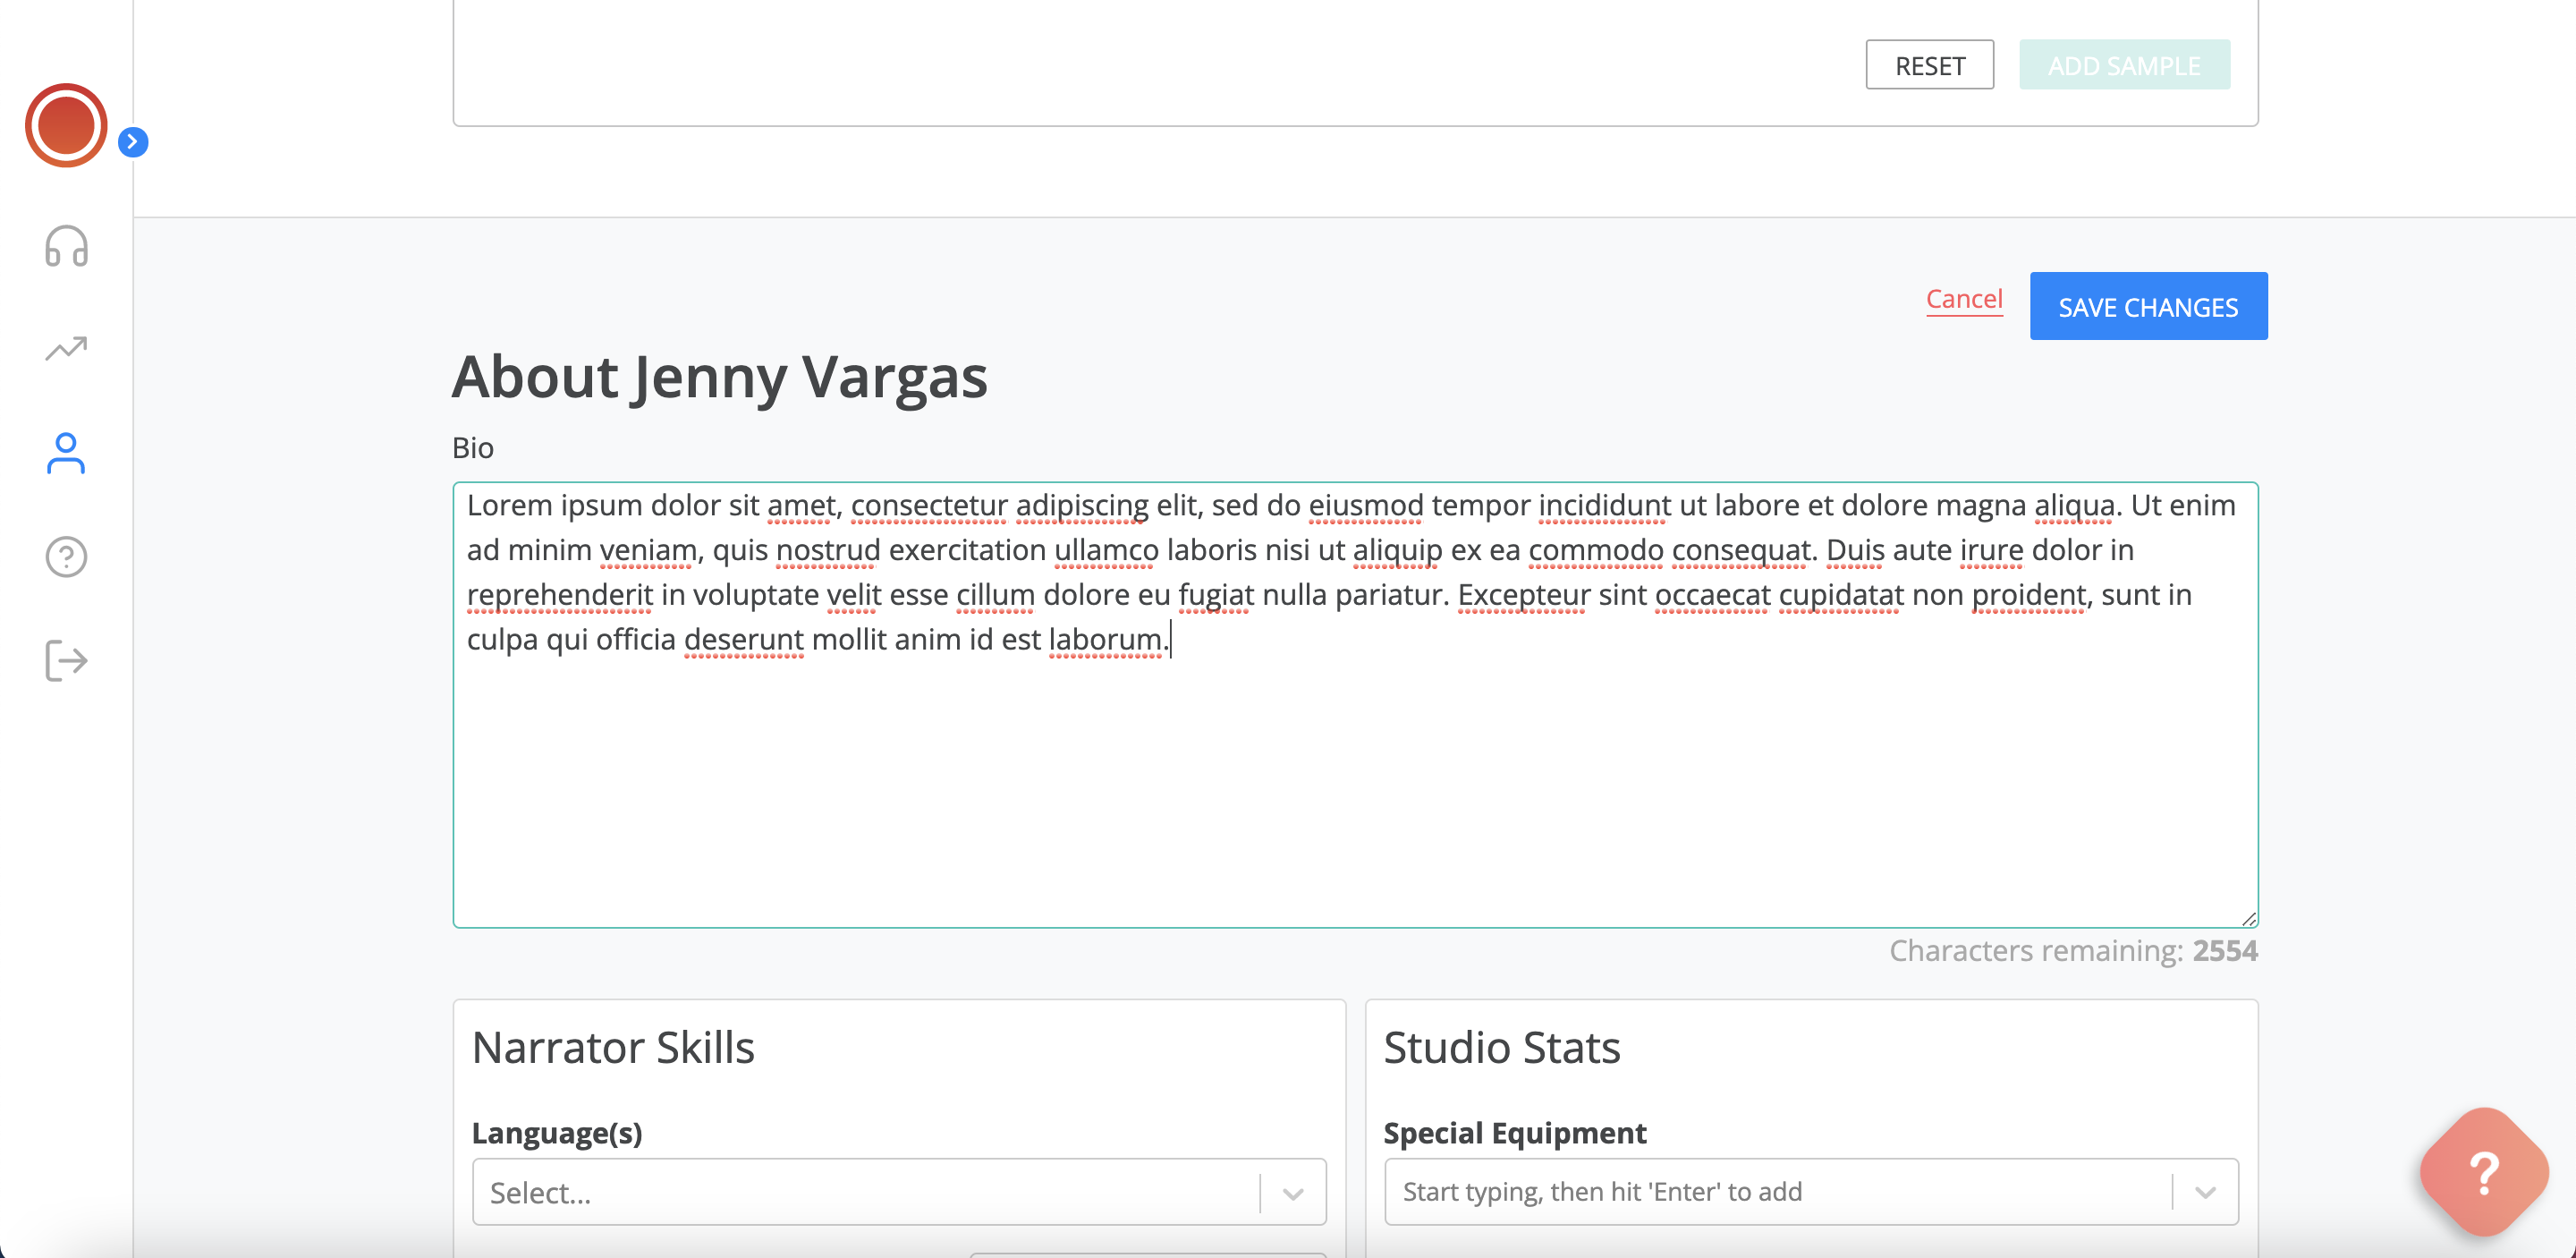Click the red record logo icon
The image size is (2576, 1258).
(x=66, y=125)
